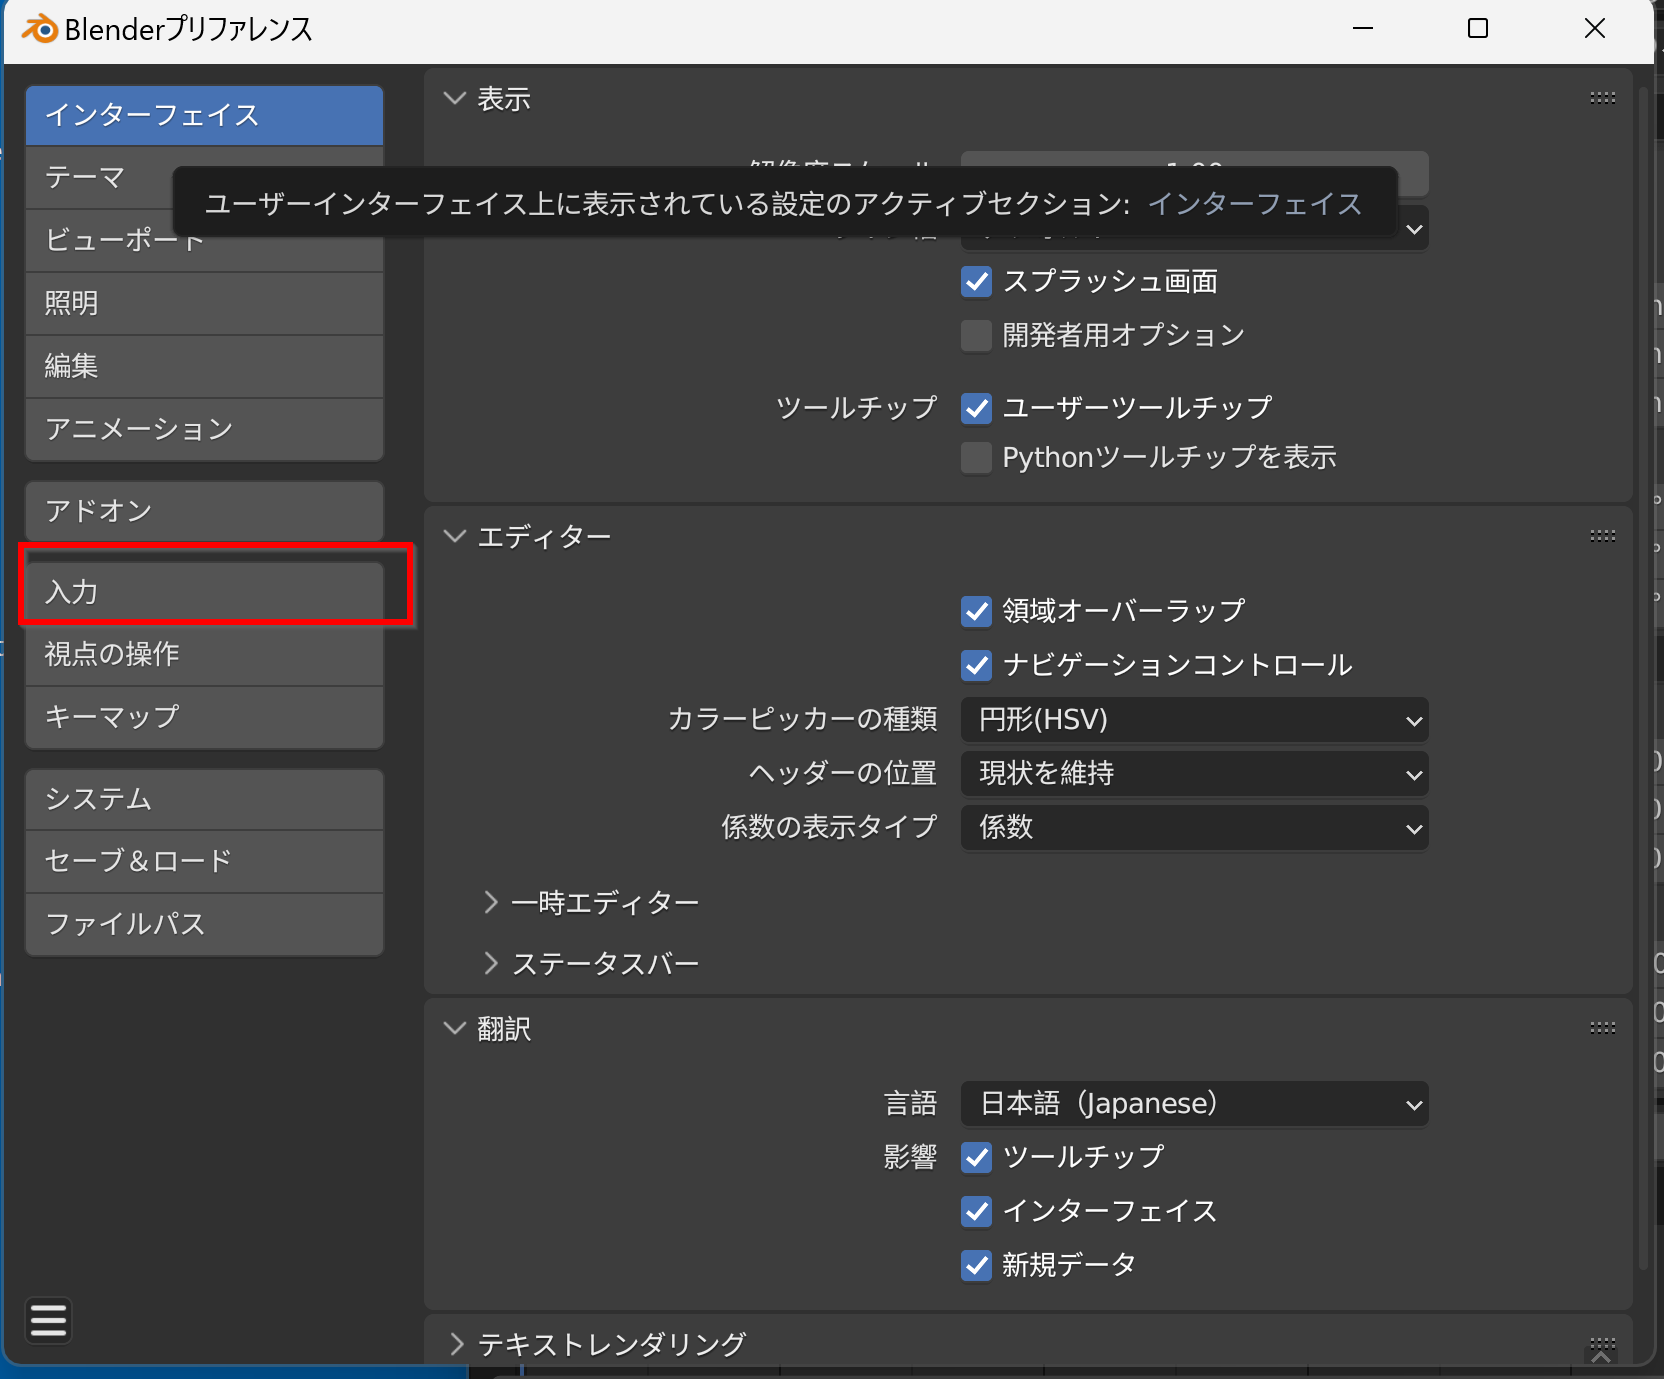
Task: Collapse the エディター panel
Action: coord(455,536)
